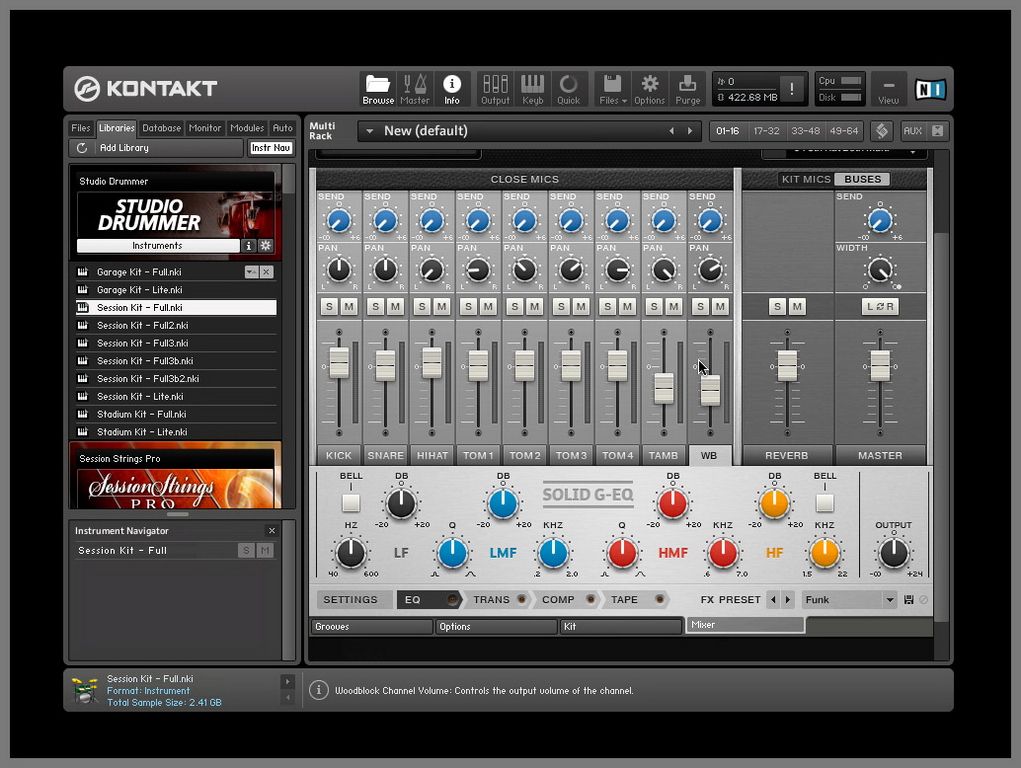This screenshot has width=1021, height=768.
Task: Select next FX preset
Action: 788,599
